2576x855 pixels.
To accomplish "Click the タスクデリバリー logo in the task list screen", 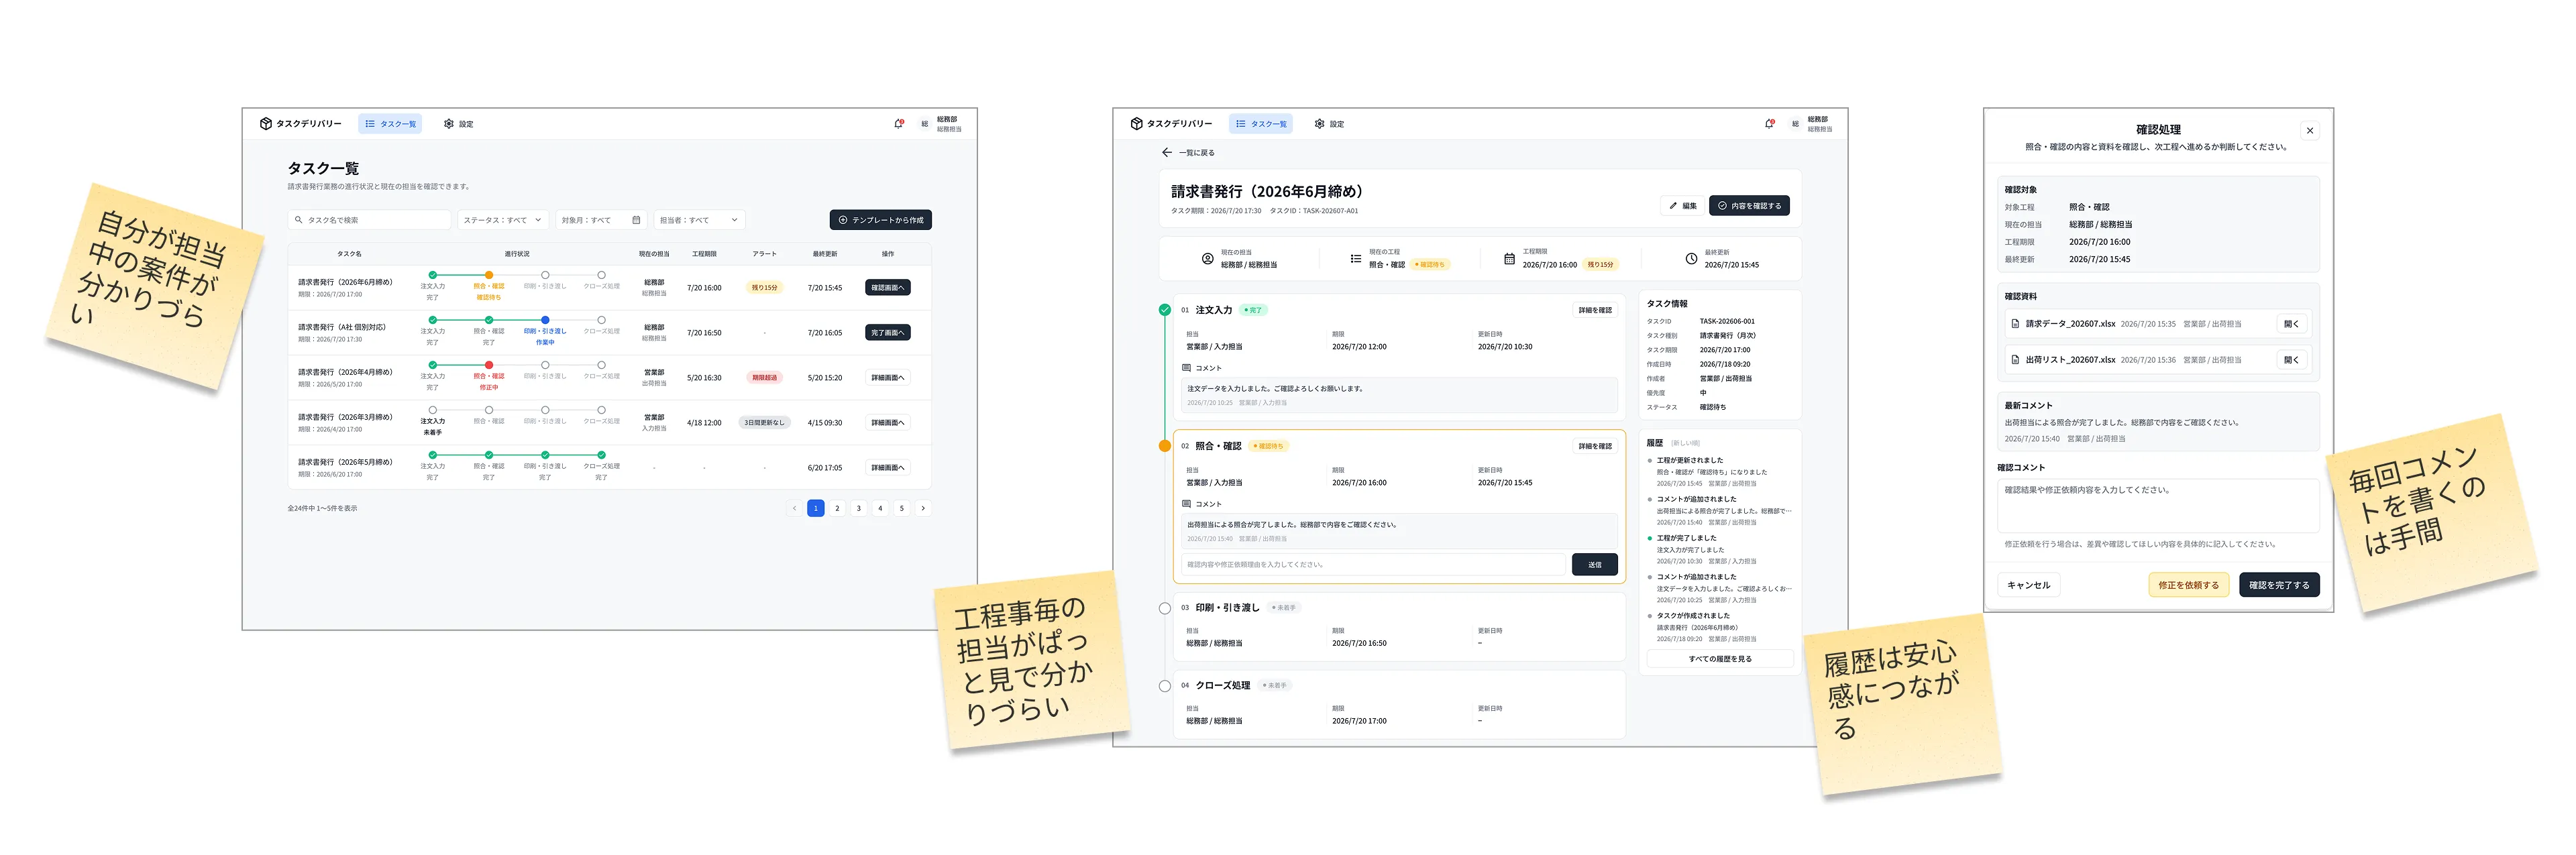I will pos(300,124).
